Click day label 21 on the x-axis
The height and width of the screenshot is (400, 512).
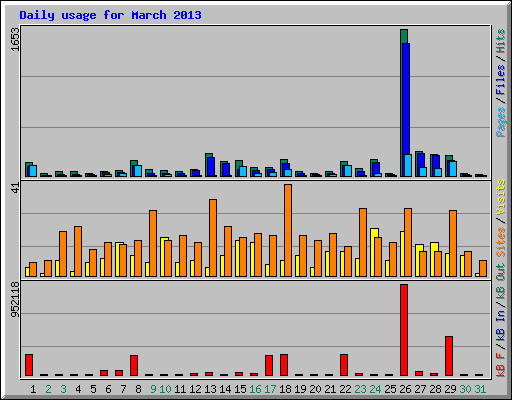pyautogui.click(x=330, y=389)
